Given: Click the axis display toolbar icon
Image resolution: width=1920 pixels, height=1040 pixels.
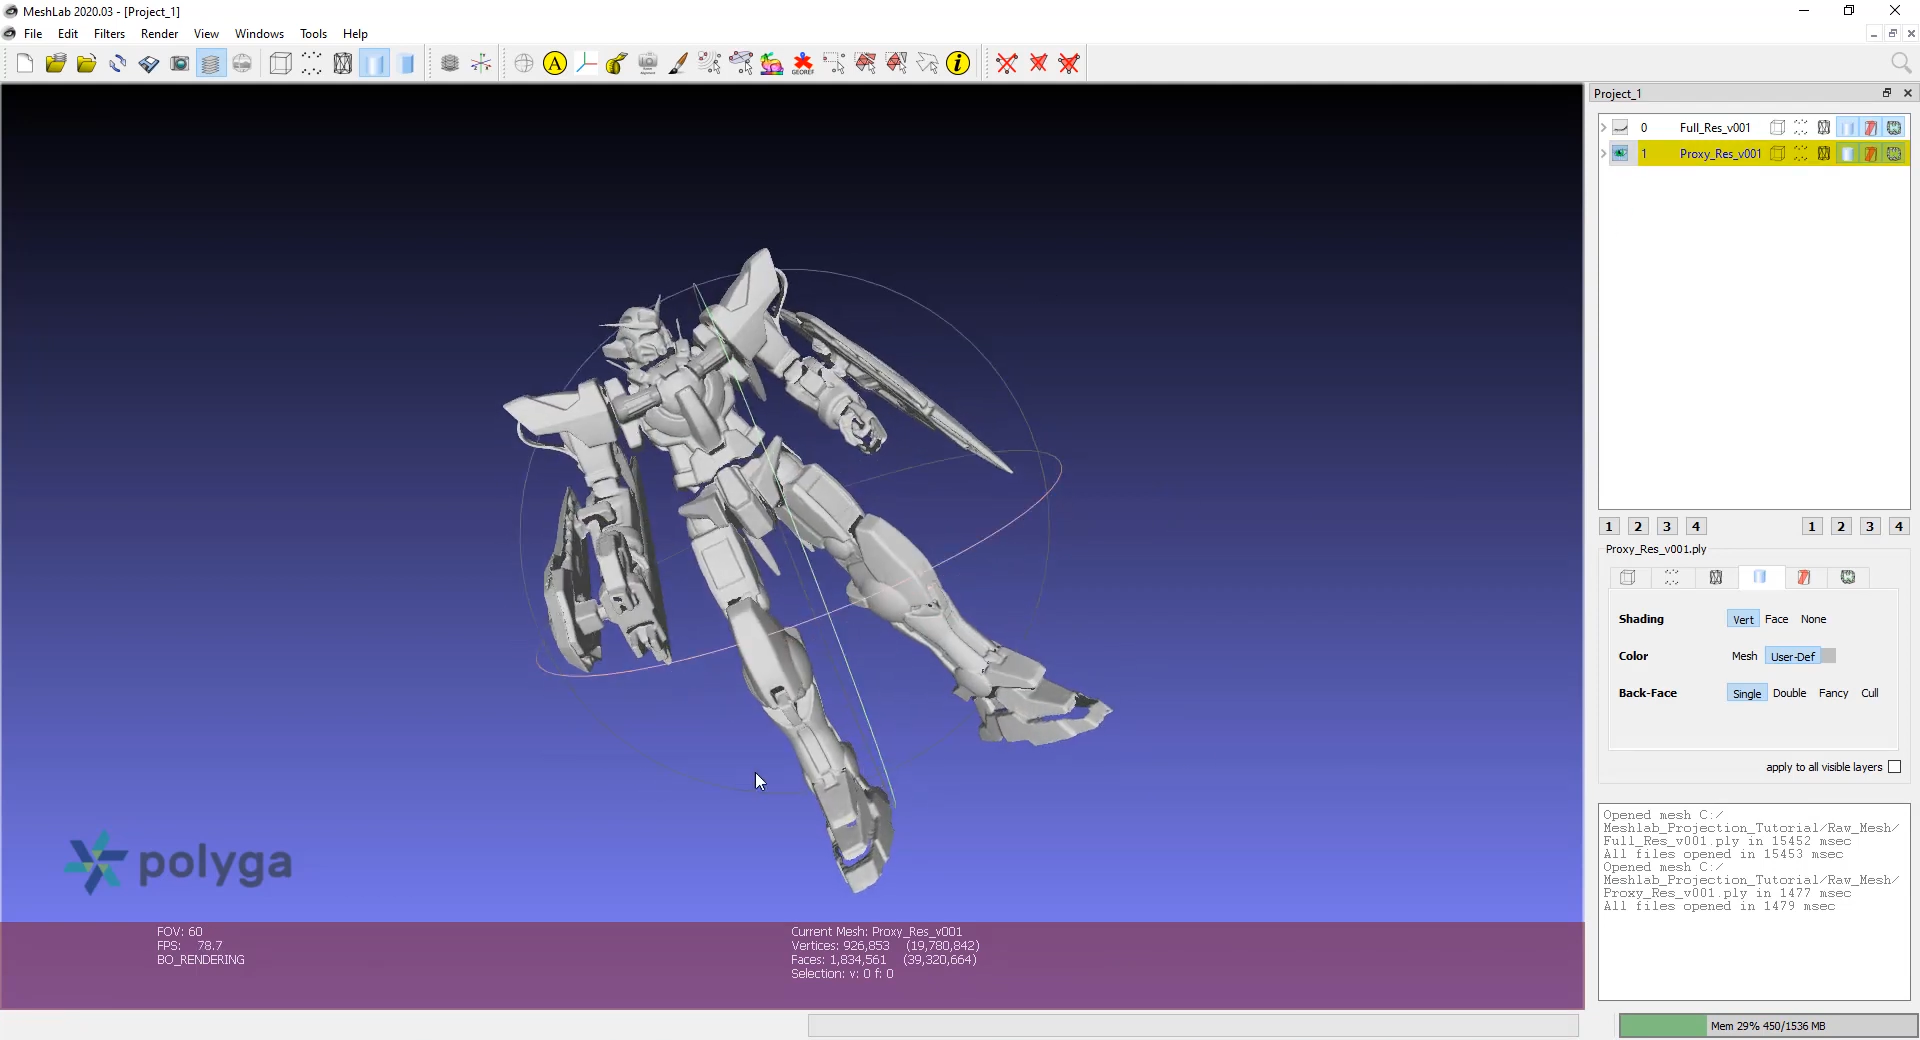Looking at the screenshot, I should pos(481,64).
